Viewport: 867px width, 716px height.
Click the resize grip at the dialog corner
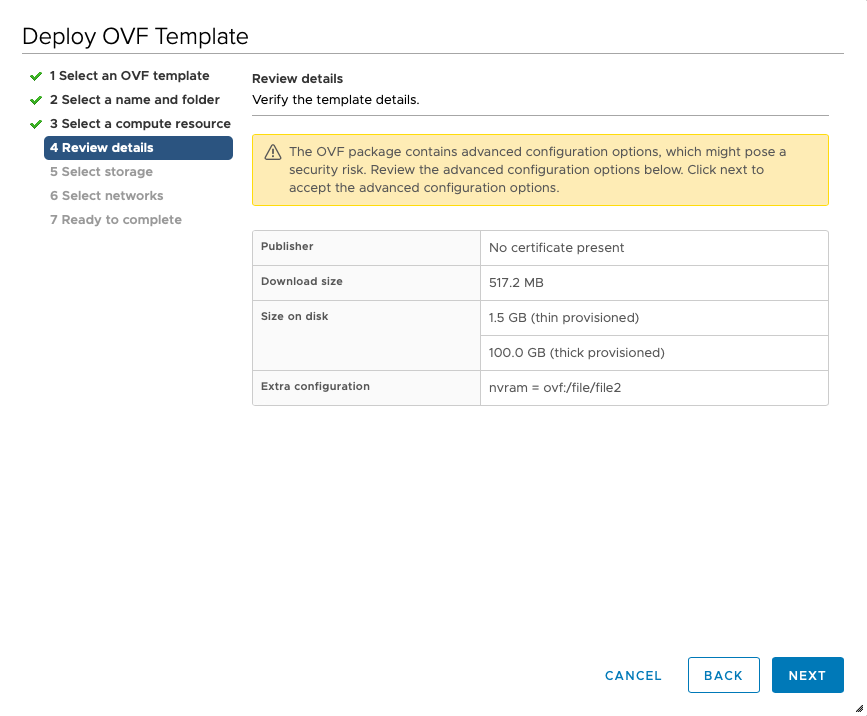(x=859, y=708)
